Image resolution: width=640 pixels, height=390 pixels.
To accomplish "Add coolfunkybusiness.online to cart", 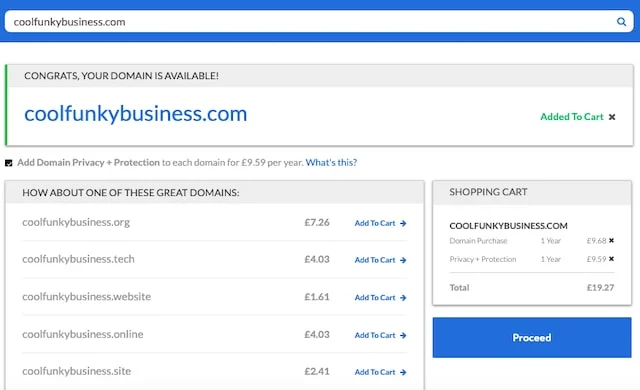I will (x=380, y=335).
